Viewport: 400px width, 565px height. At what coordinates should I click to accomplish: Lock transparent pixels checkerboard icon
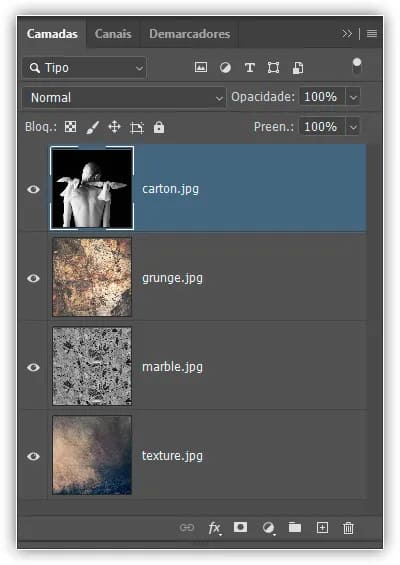pyautogui.click(x=70, y=127)
